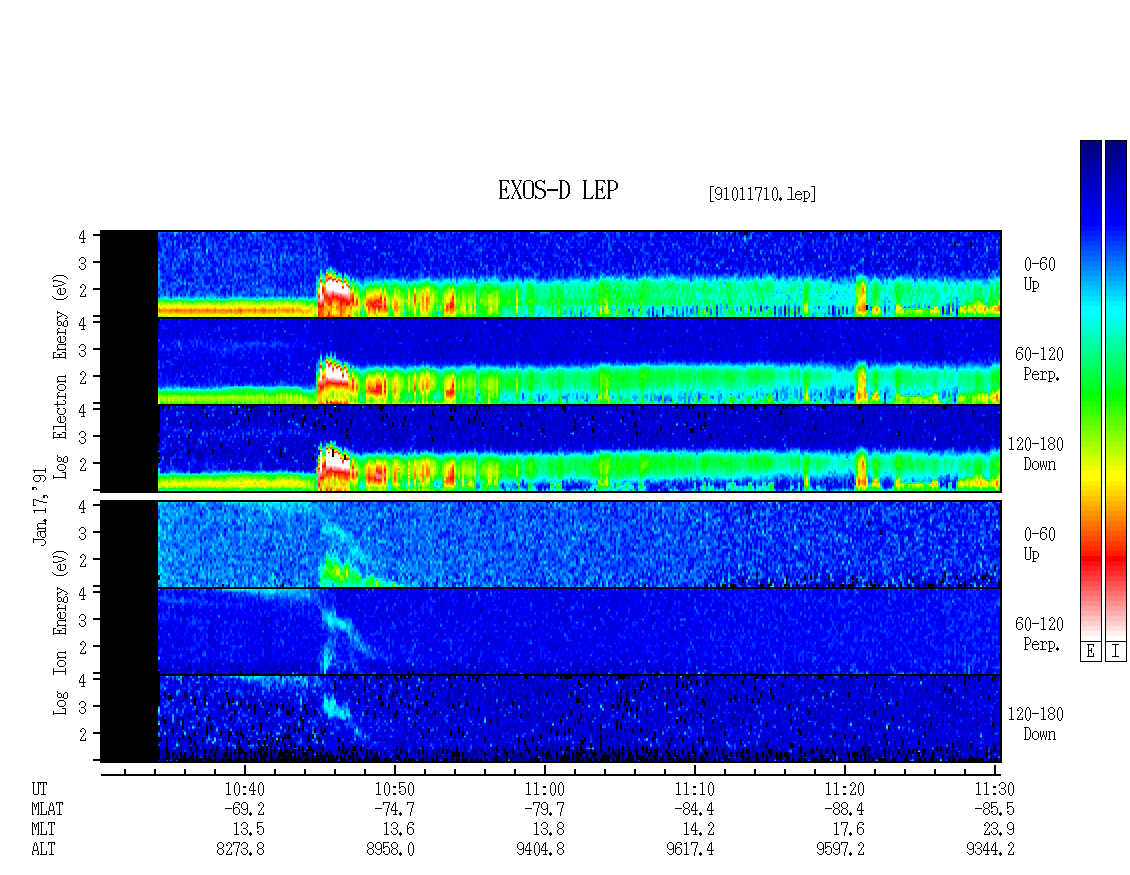Click the MLAT value -69.2
This screenshot has width=1130, height=875.
(x=244, y=809)
